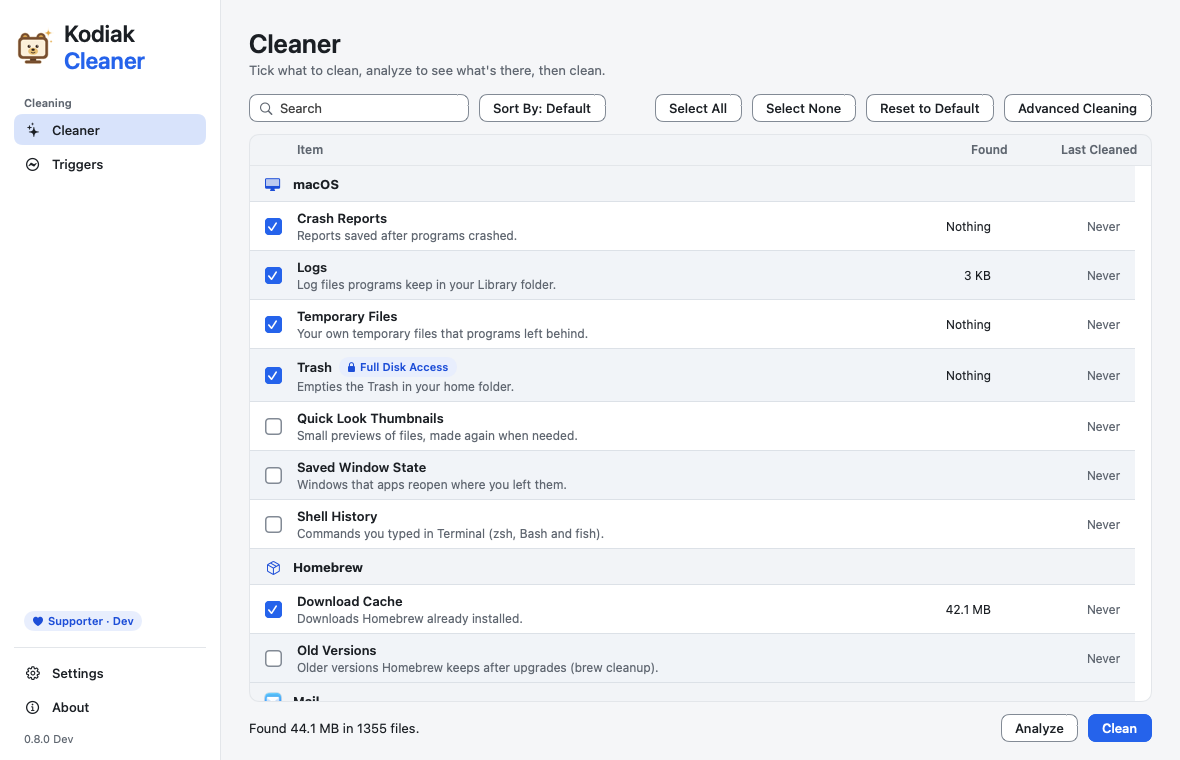Click the Select None button

803,108
